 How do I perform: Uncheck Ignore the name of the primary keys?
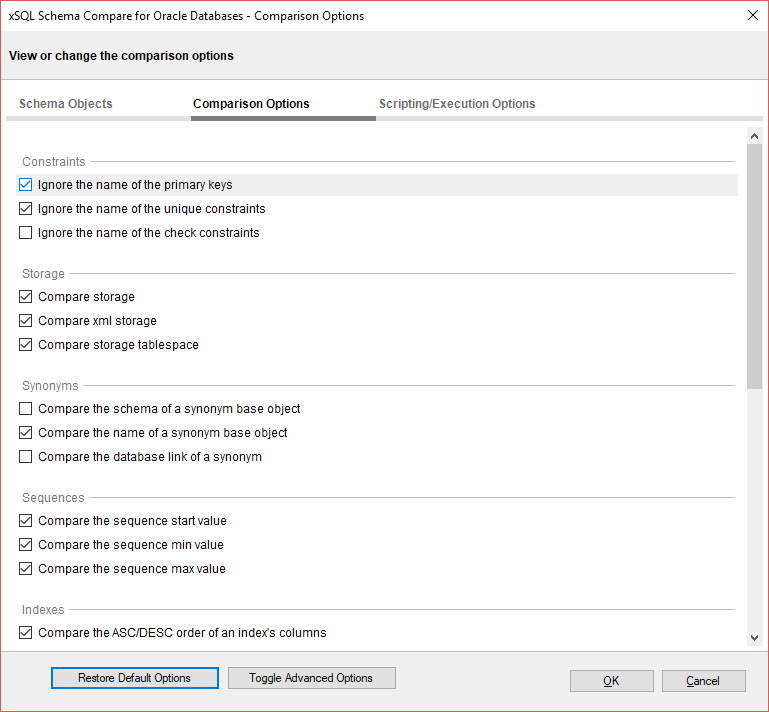point(26,185)
